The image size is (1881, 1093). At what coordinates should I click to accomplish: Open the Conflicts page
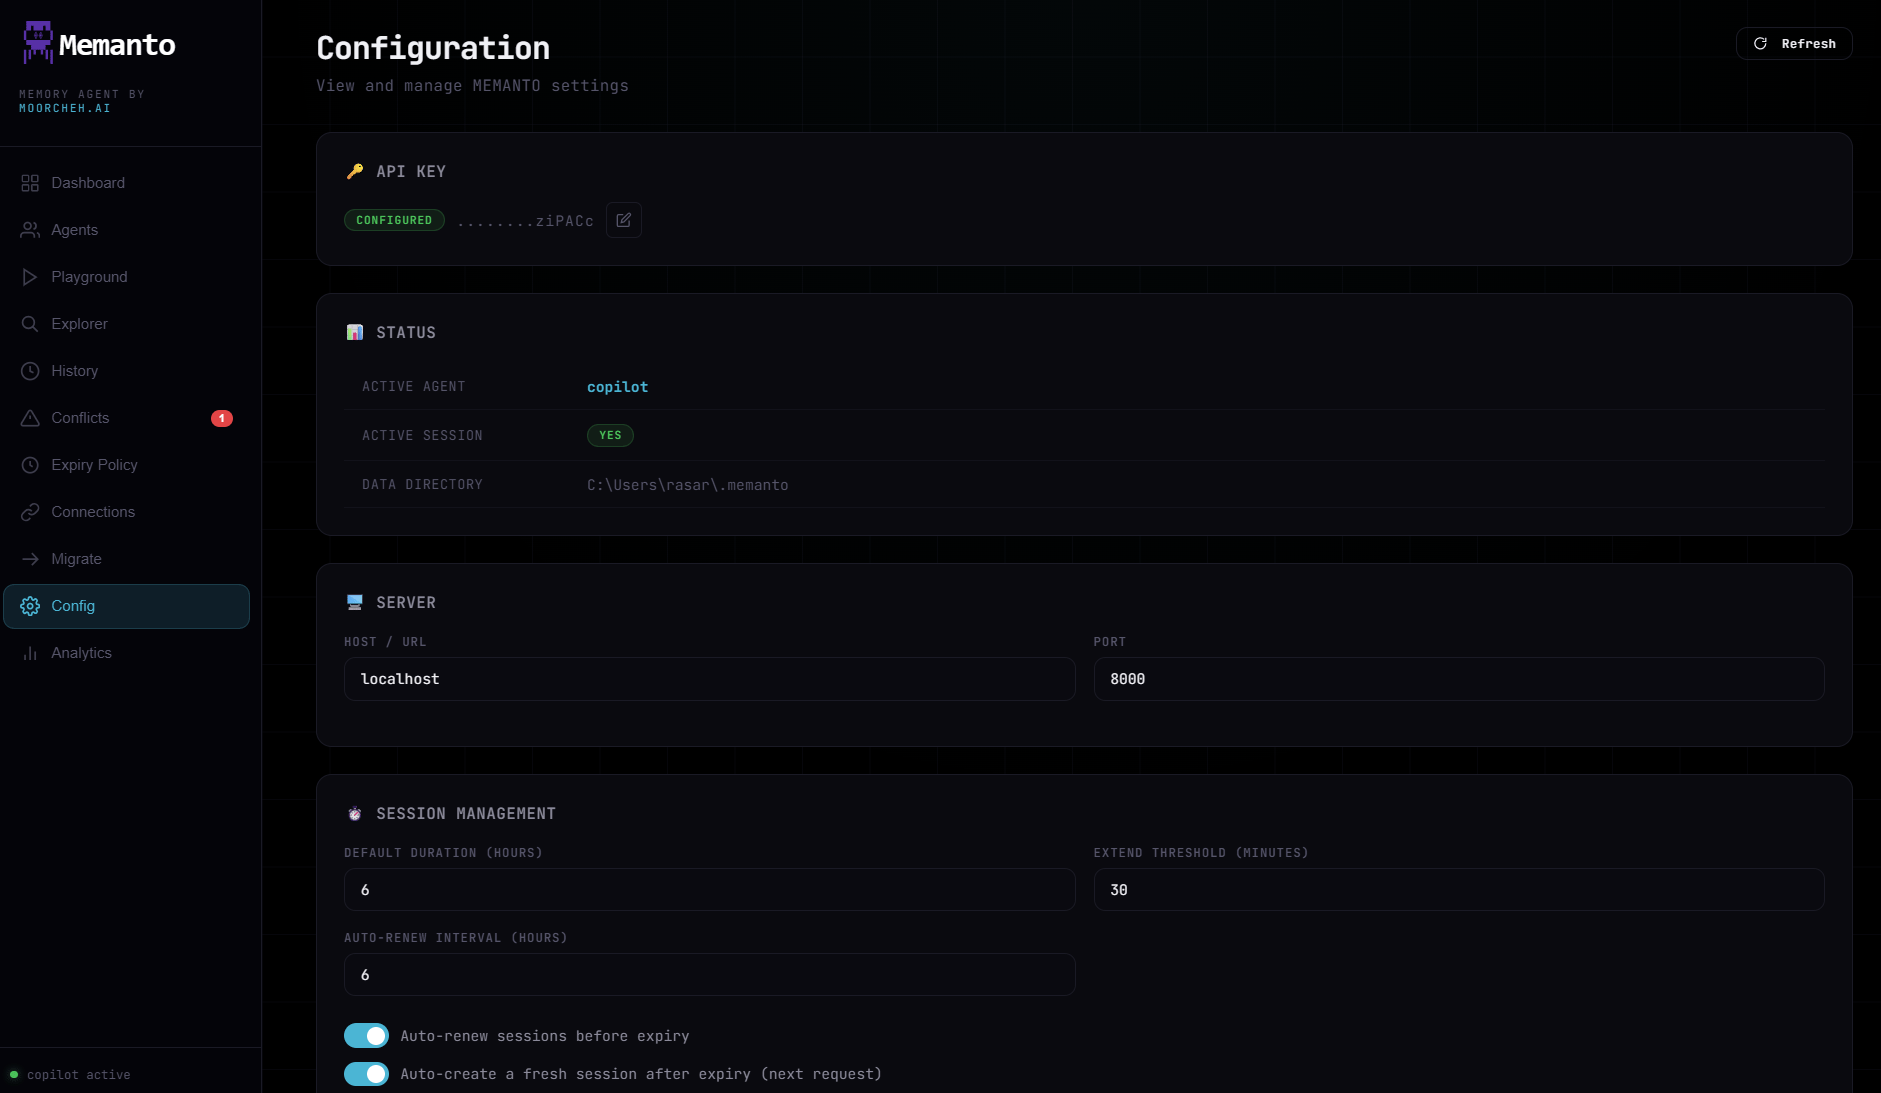(x=126, y=418)
